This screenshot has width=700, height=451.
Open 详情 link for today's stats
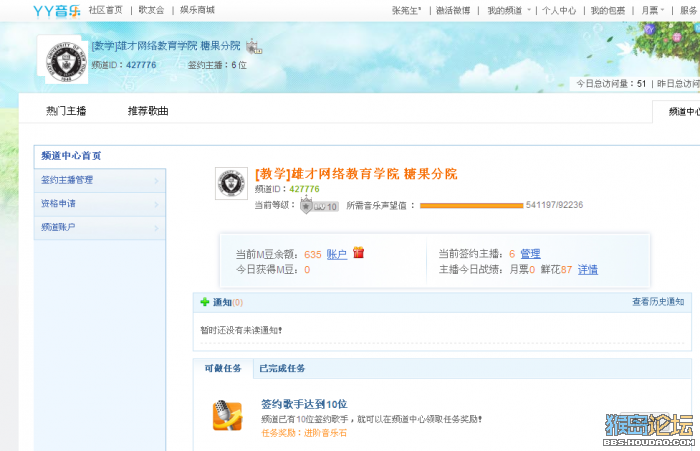[x=588, y=269]
